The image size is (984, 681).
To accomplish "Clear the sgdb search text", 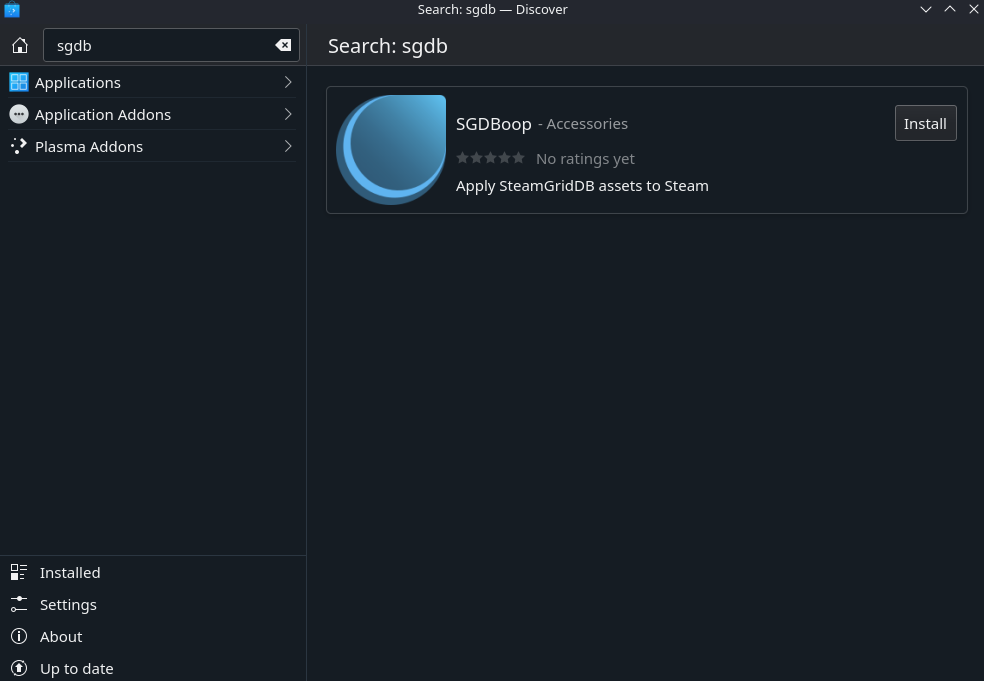I will tap(283, 45).
